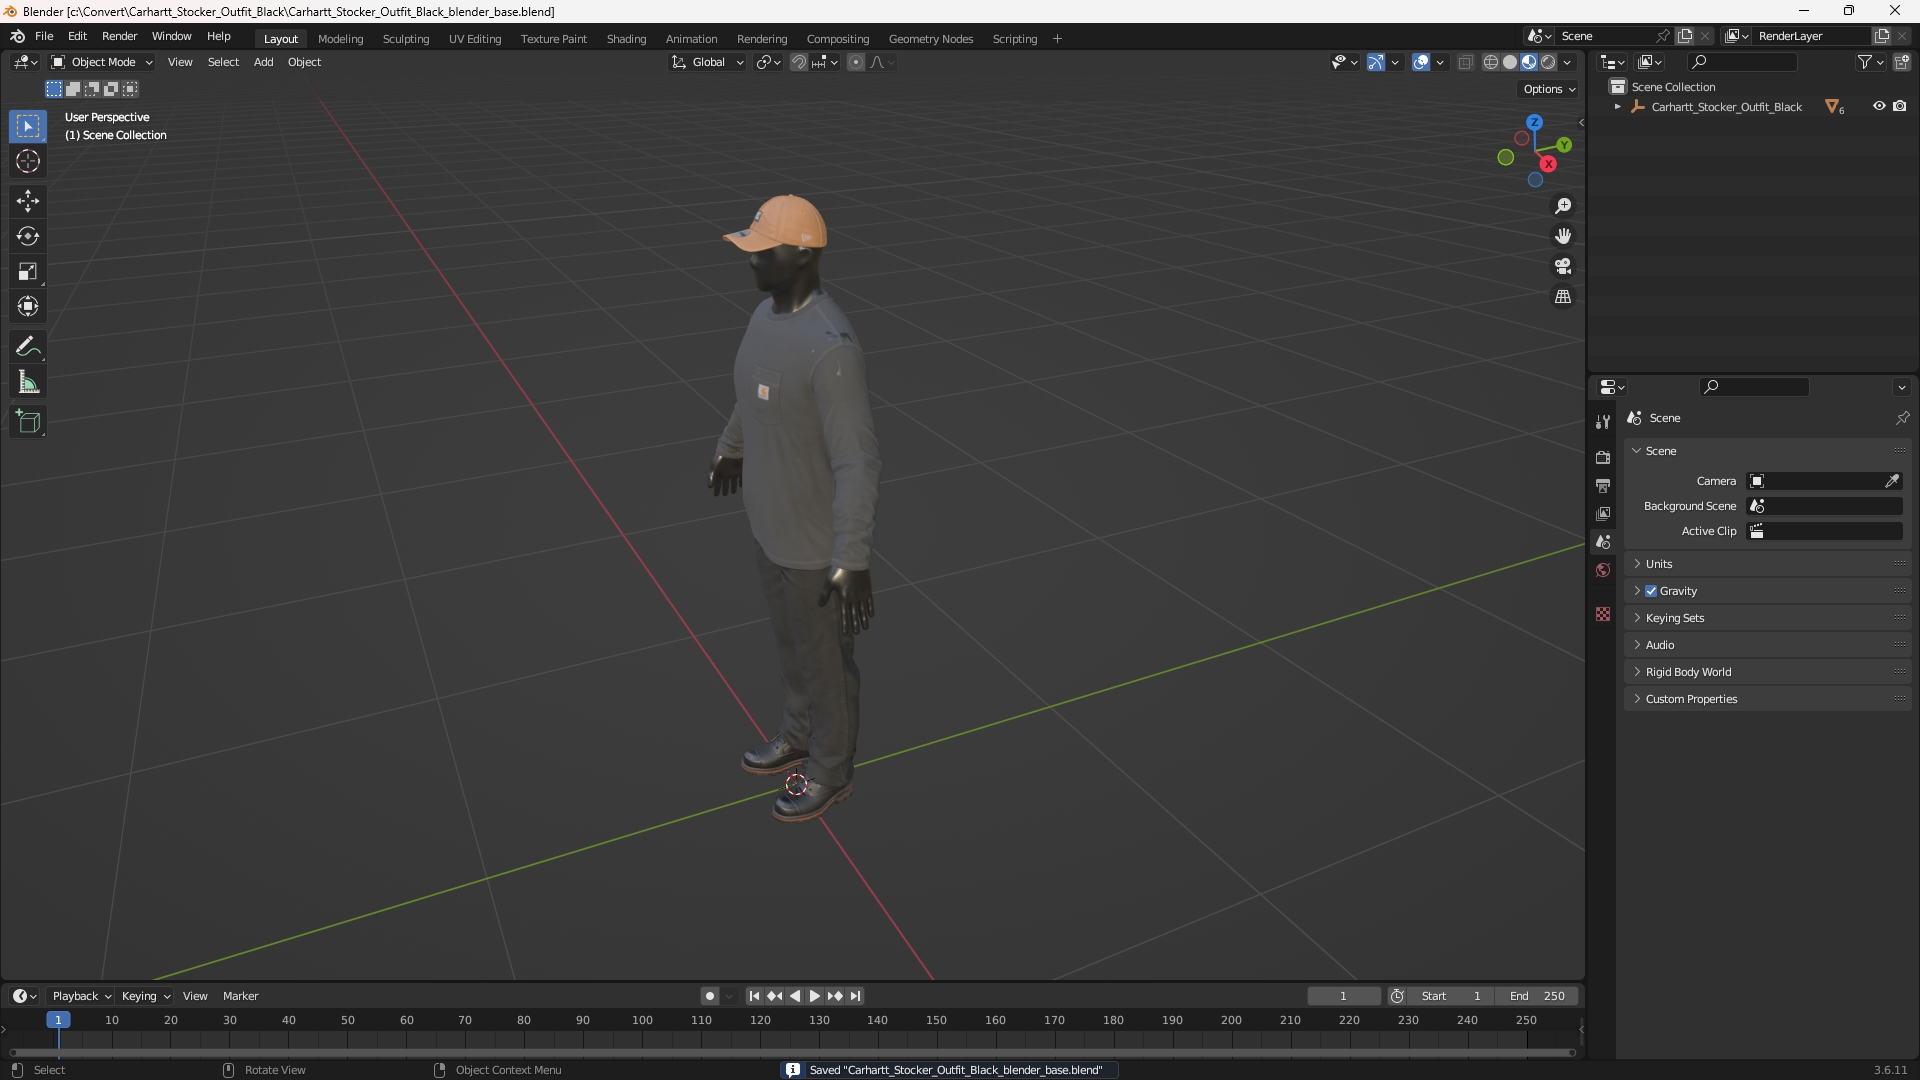This screenshot has height=1080, width=1920.
Task: Select the Annotate tool
Action: [28, 347]
